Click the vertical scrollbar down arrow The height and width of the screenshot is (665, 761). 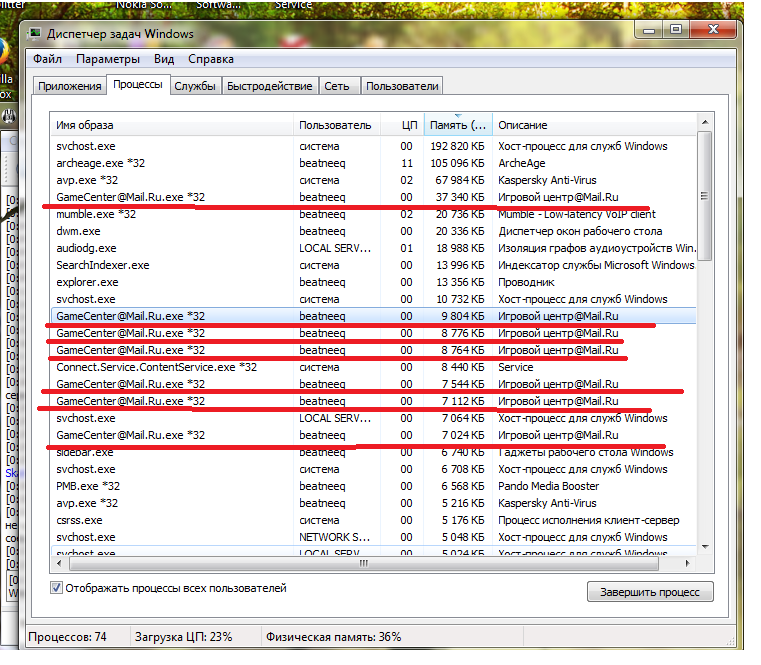click(x=705, y=547)
